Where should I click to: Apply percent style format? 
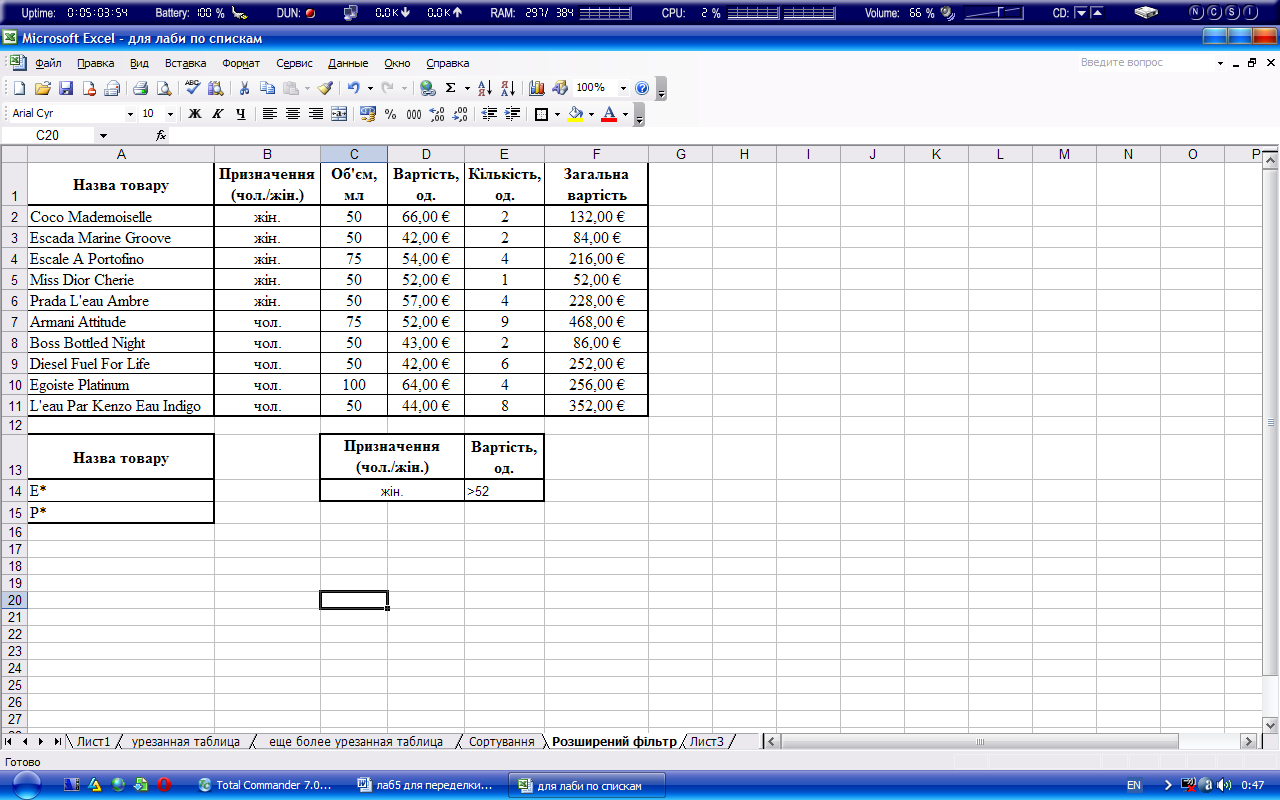pos(390,114)
